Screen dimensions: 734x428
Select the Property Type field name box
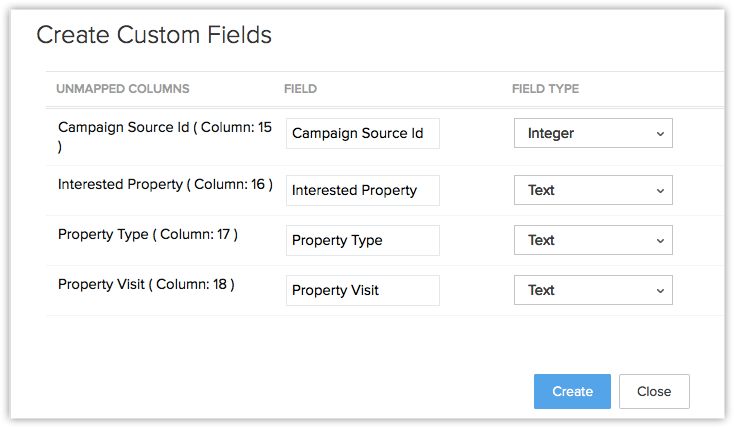(x=362, y=240)
